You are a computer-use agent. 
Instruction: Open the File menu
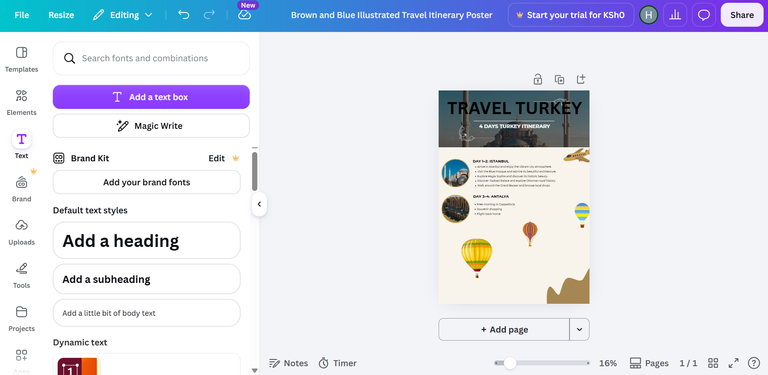[x=22, y=15]
